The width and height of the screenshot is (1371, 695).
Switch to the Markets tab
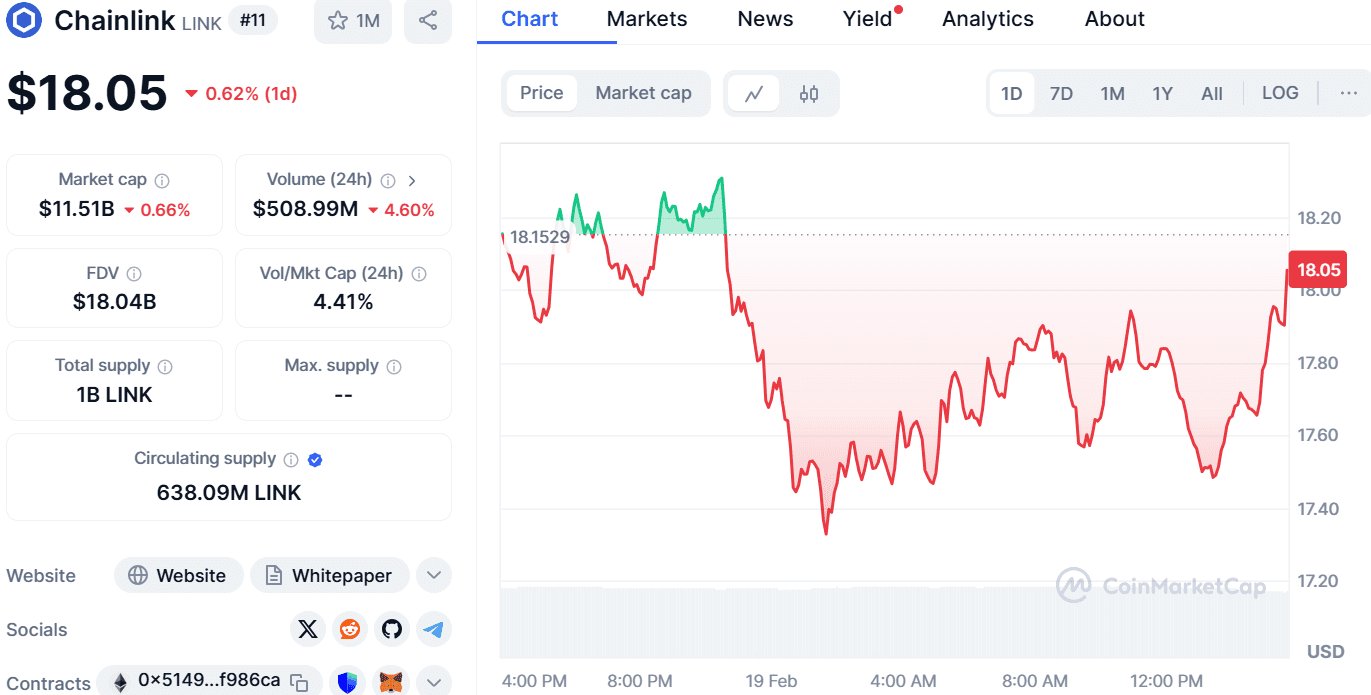click(646, 18)
